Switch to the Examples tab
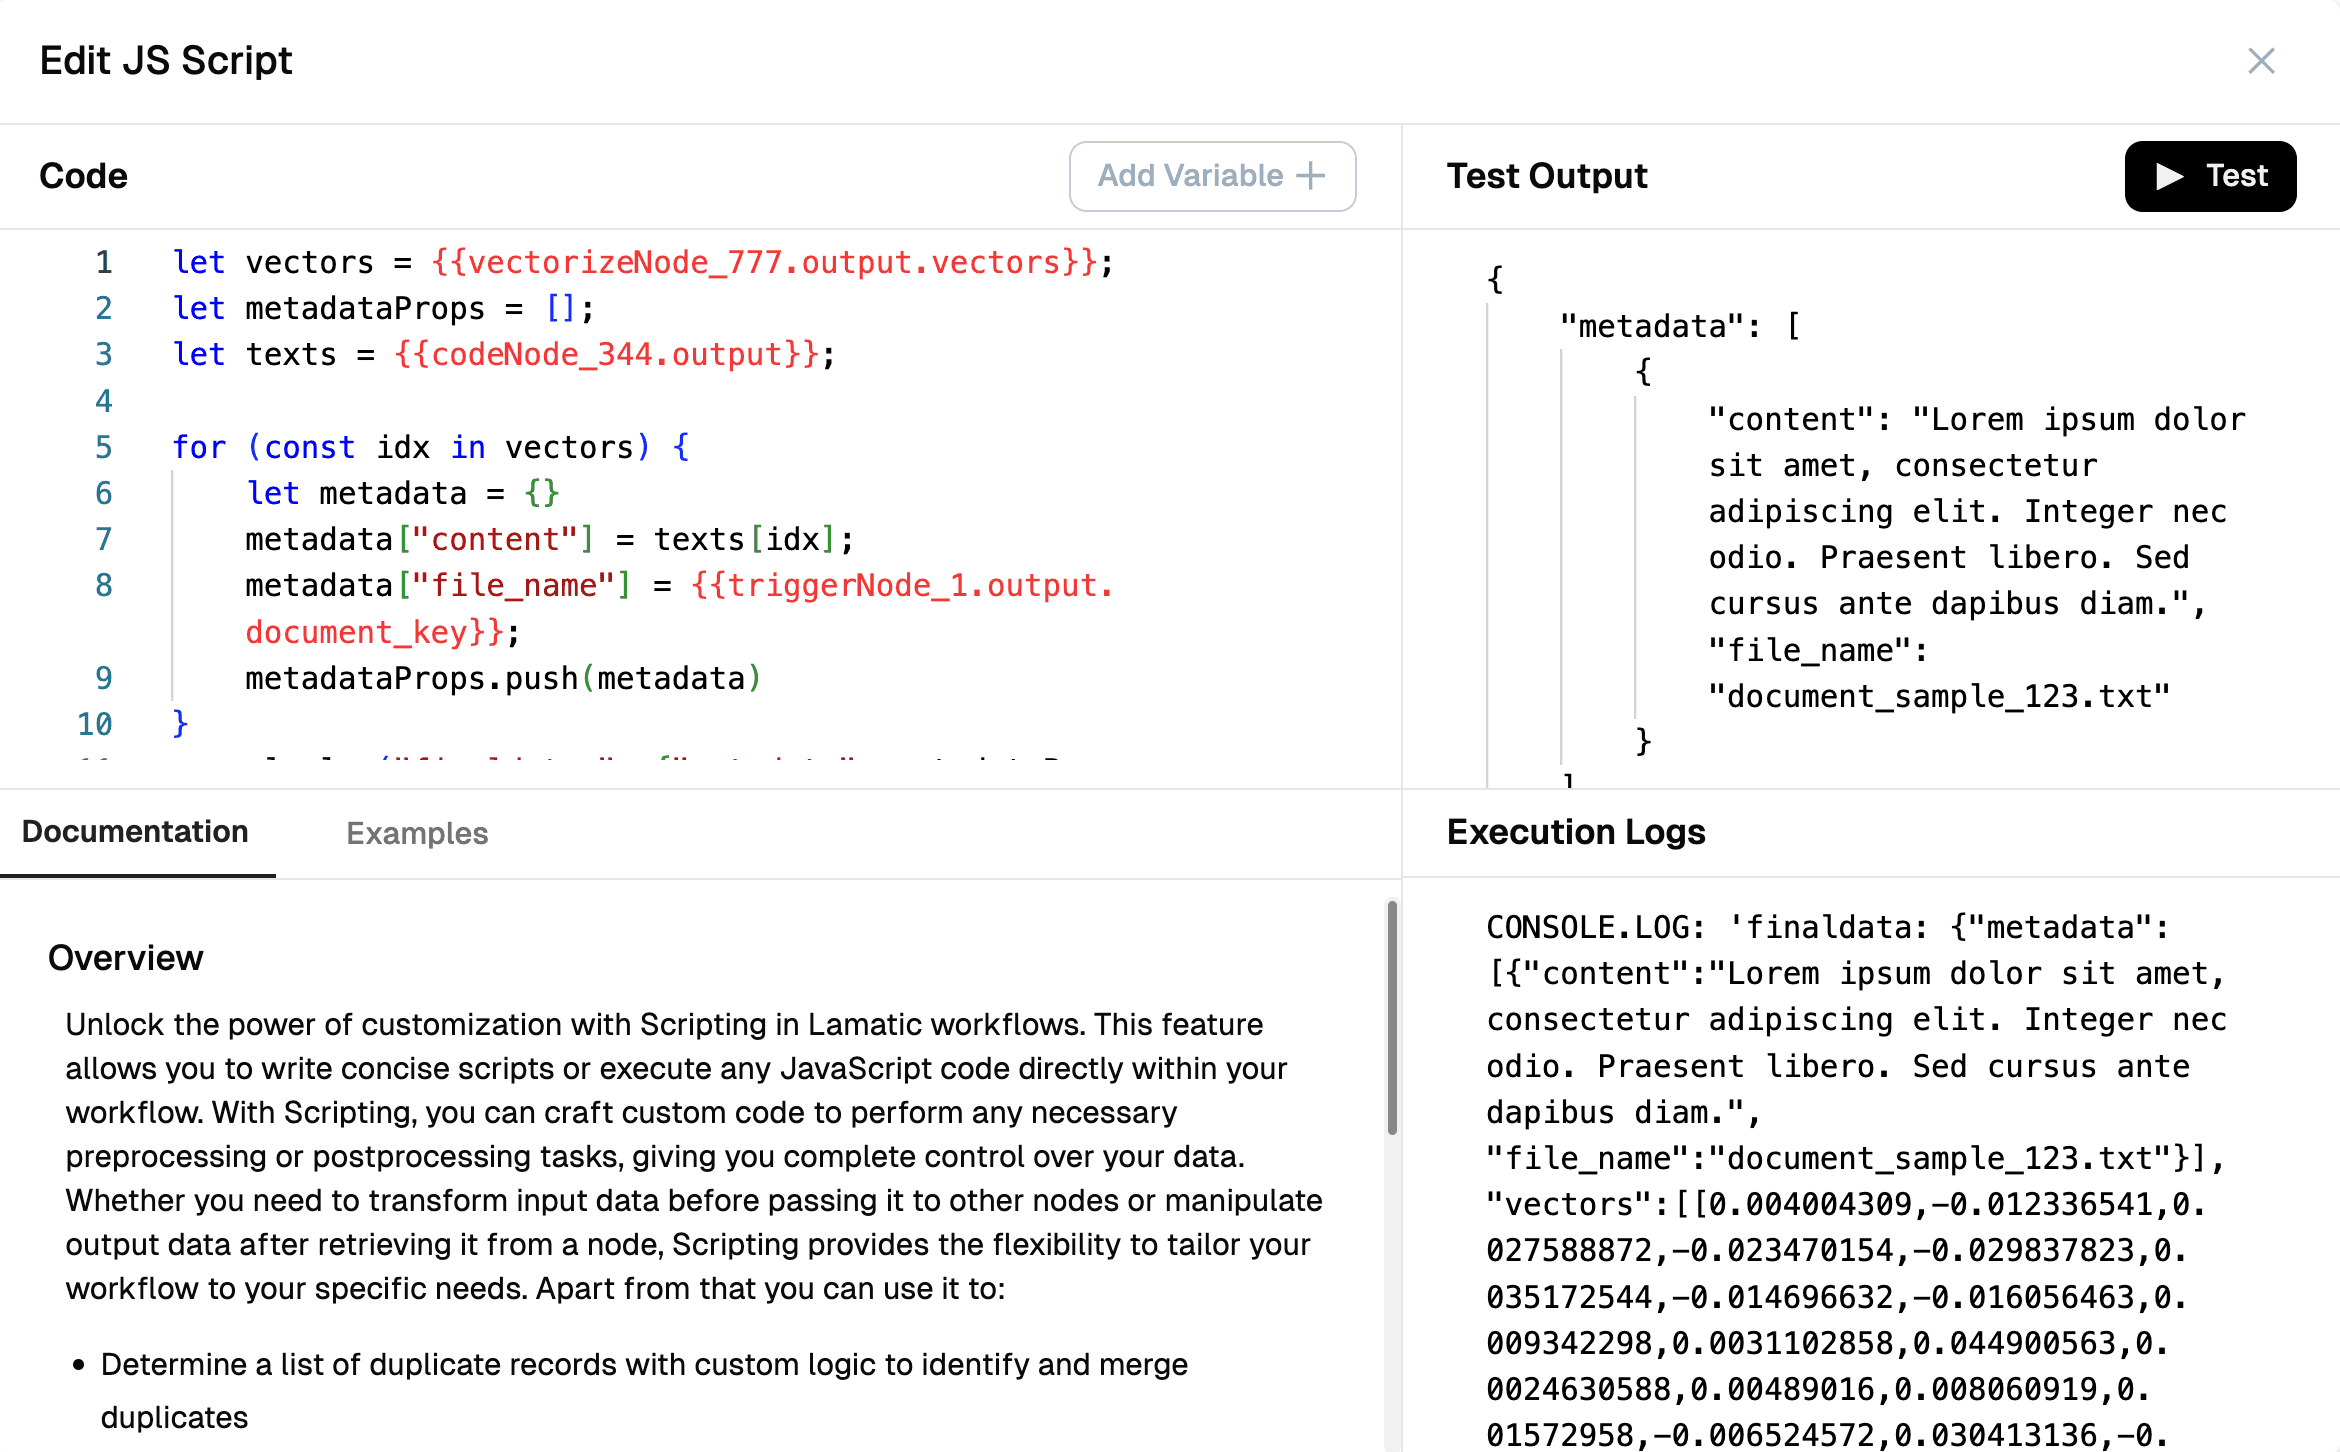 pyautogui.click(x=417, y=833)
